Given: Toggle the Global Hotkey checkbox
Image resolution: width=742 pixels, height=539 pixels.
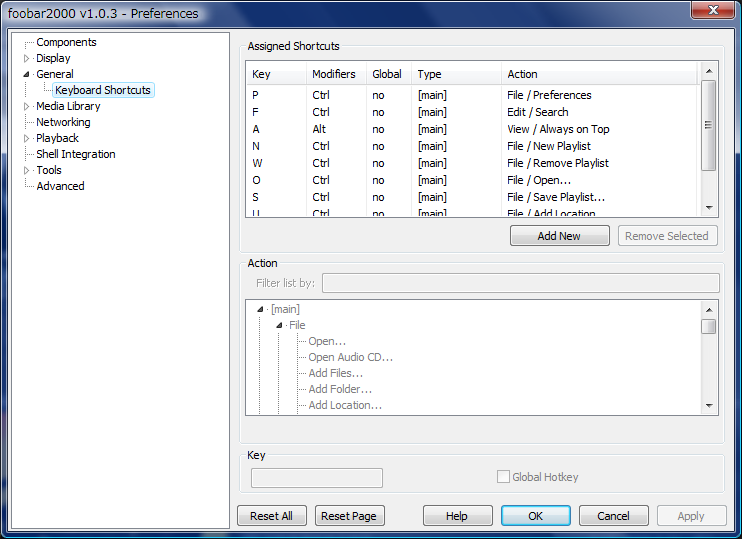Looking at the screenshot, I should 503,477.
